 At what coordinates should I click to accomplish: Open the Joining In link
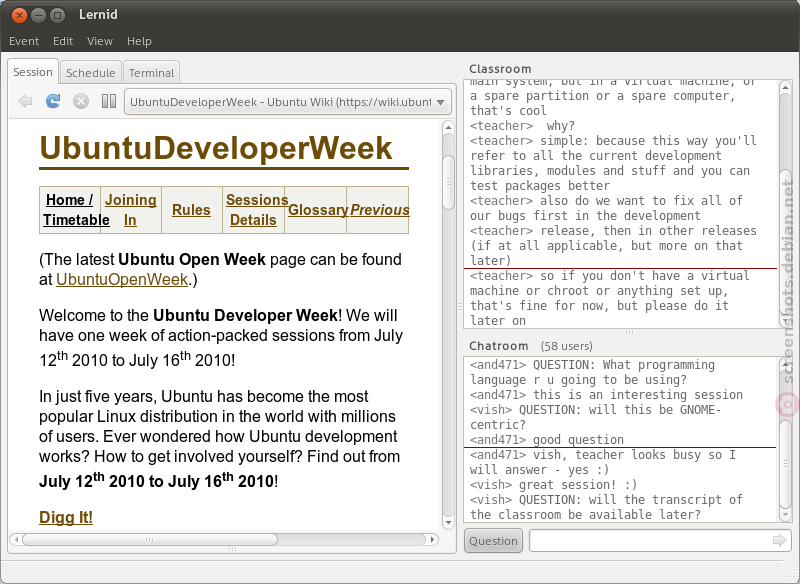(x=131, y=210)
